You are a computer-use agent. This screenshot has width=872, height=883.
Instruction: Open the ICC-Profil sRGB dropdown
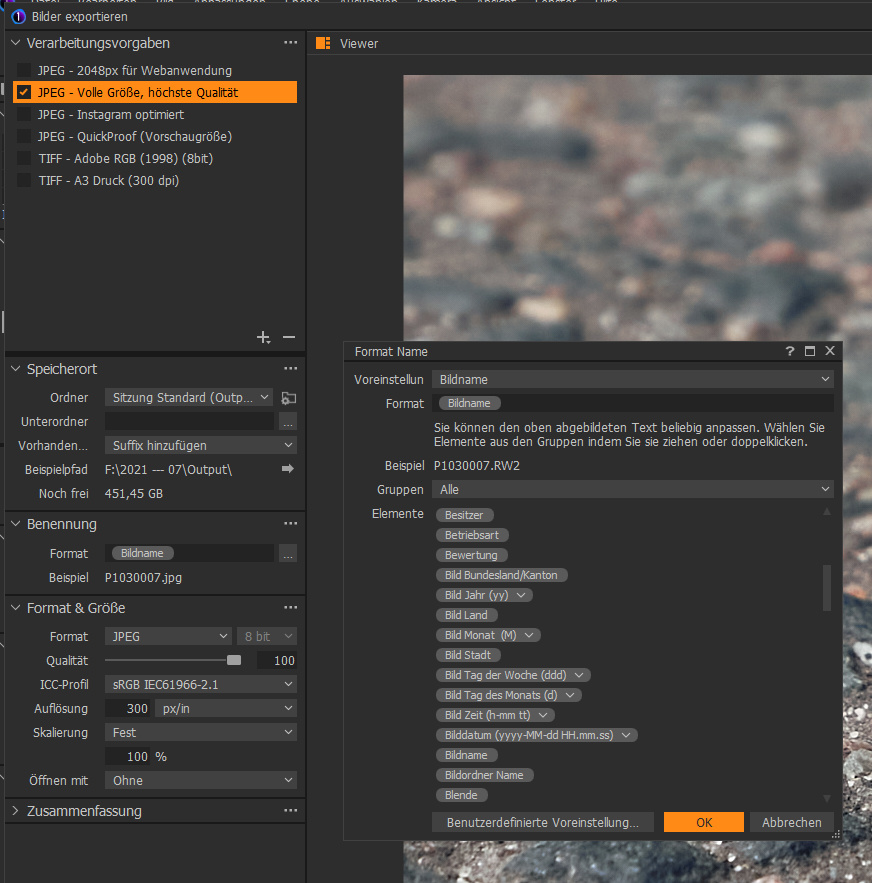[201, 685]
